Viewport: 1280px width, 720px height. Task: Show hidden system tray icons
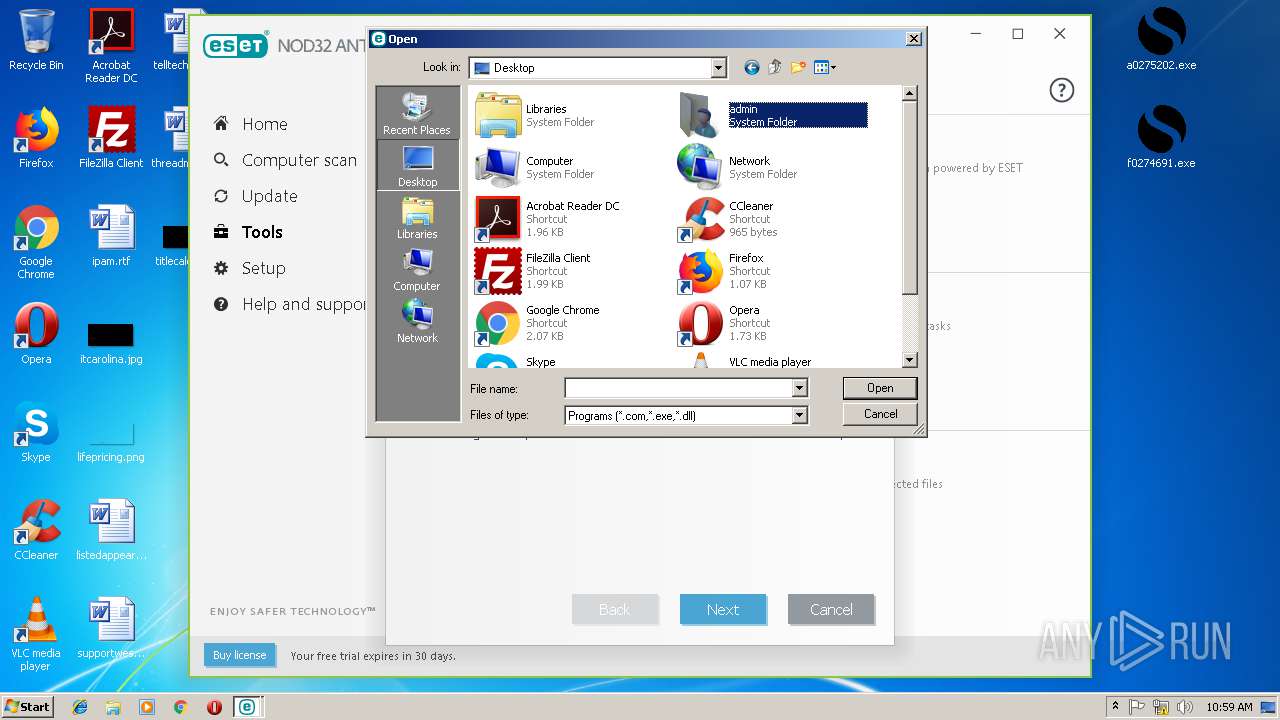(x=1115, y=706)
